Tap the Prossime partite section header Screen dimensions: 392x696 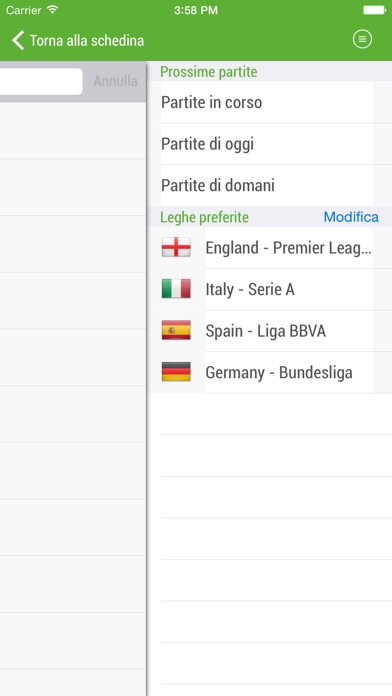point(209,72)
